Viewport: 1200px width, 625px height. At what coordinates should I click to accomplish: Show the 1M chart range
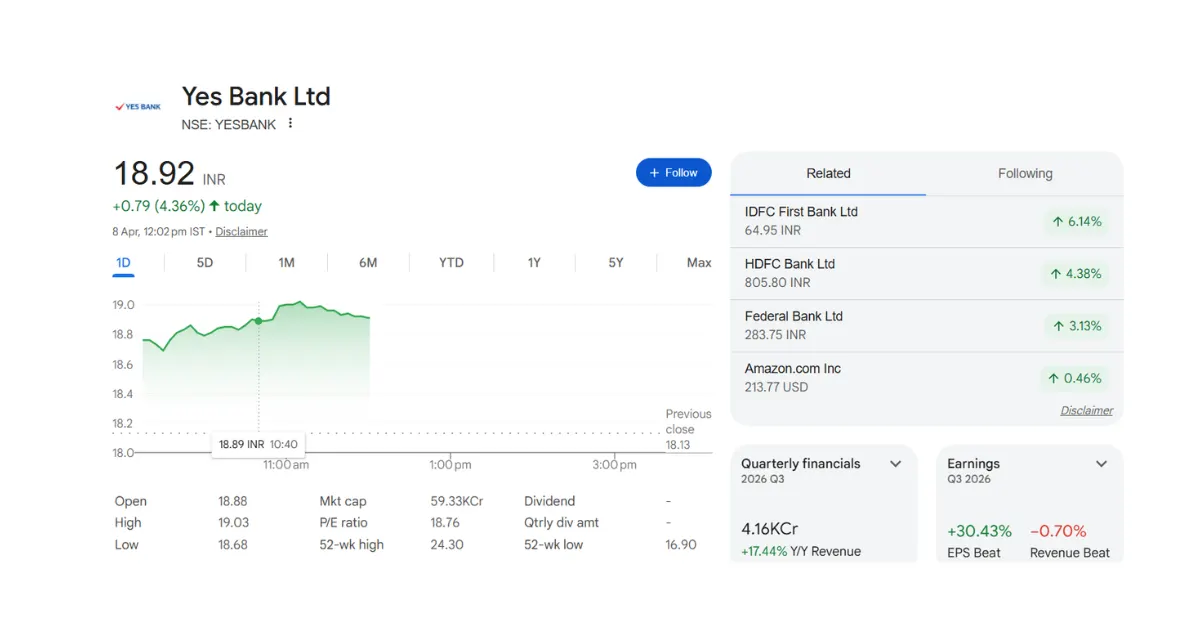(286, 263)
